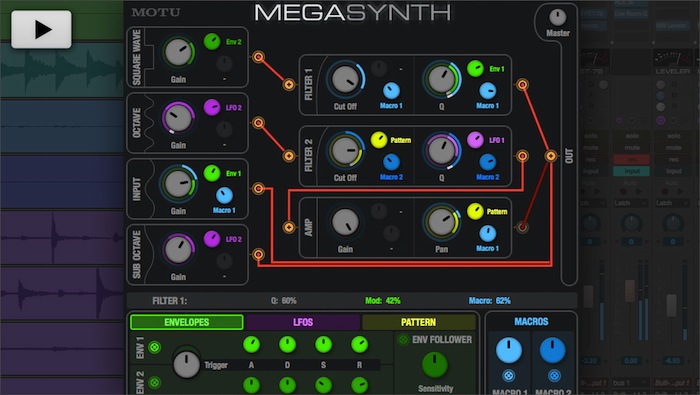
Task: Click the Square Wave Gain knob
Action: (x=178, y=52)
